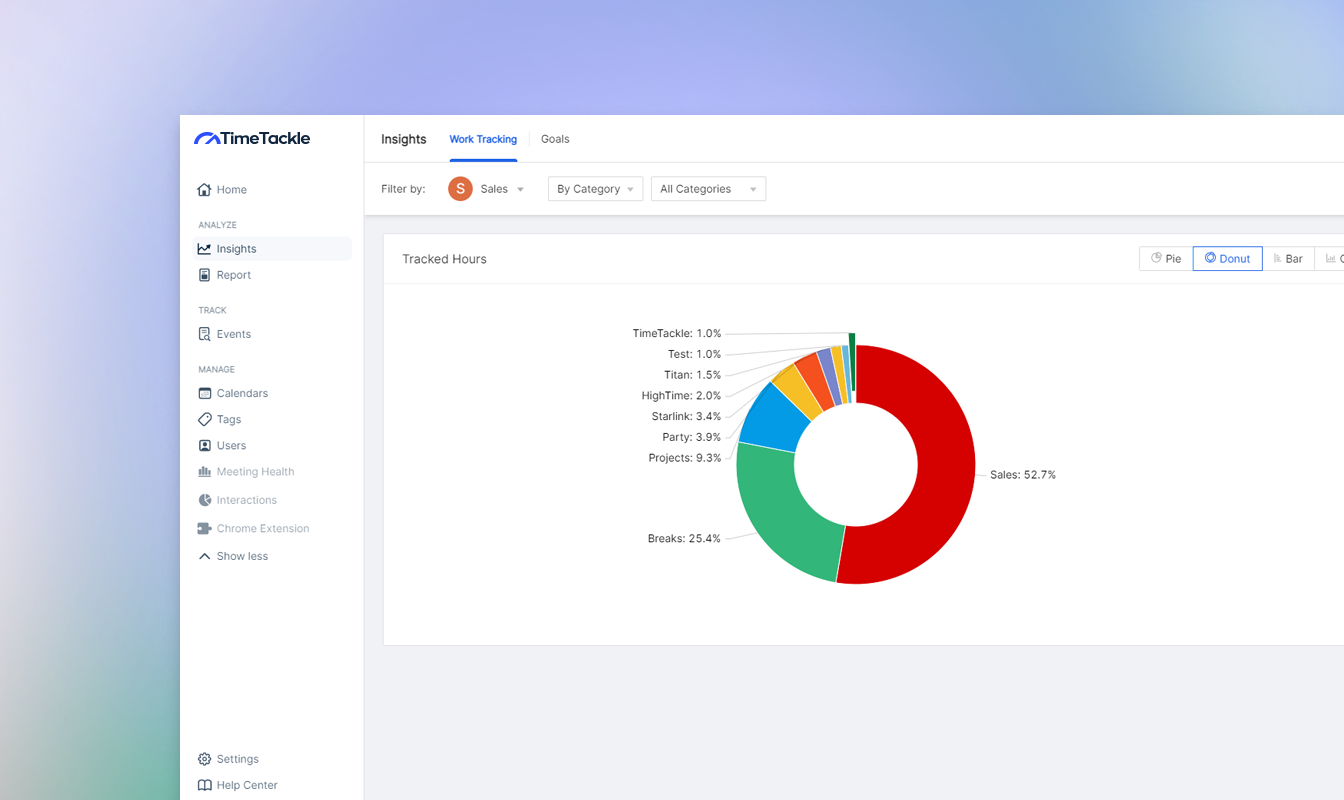Click the Tracked Hours card title

pos(444,259)
